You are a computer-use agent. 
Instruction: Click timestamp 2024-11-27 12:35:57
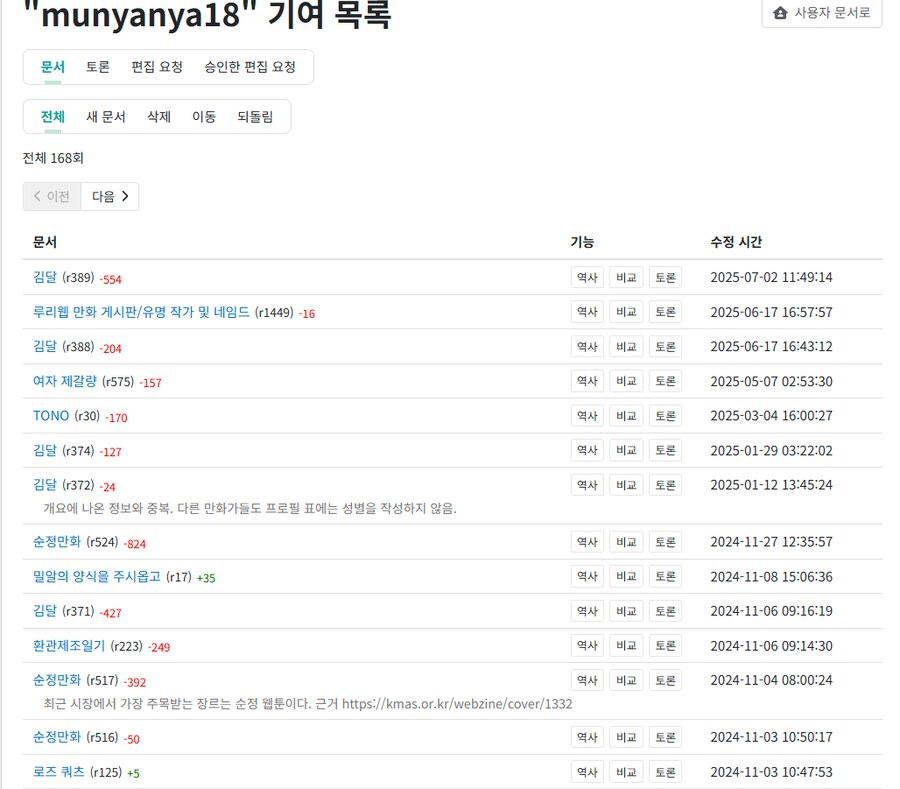771,542
